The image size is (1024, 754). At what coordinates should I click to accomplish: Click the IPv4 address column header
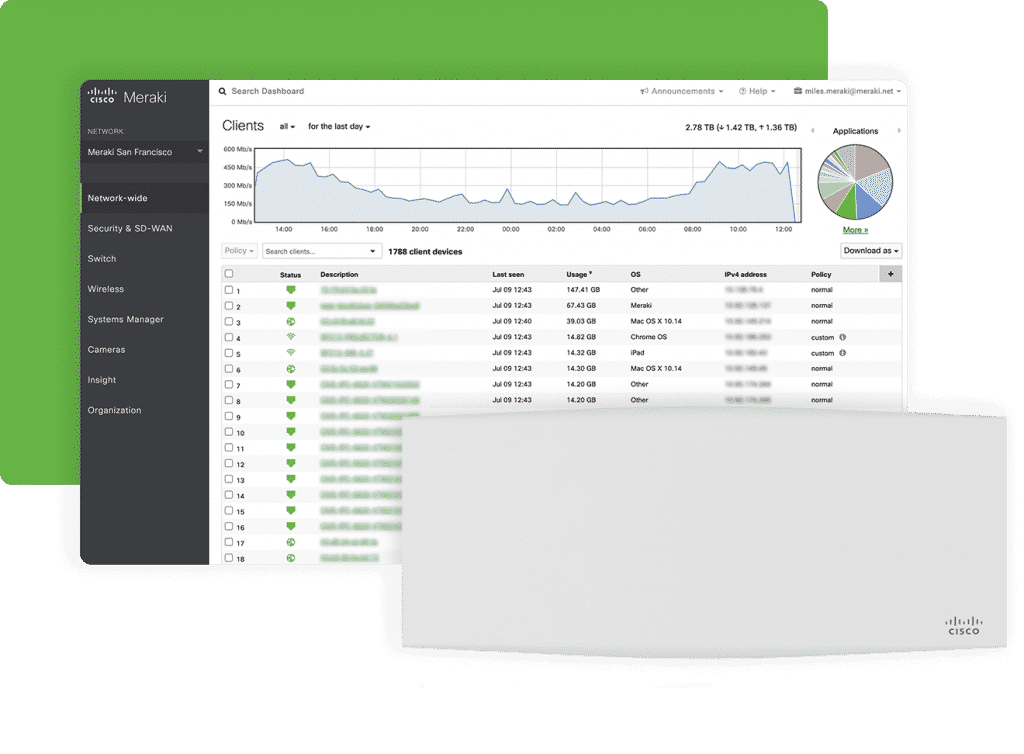point(746,275)
